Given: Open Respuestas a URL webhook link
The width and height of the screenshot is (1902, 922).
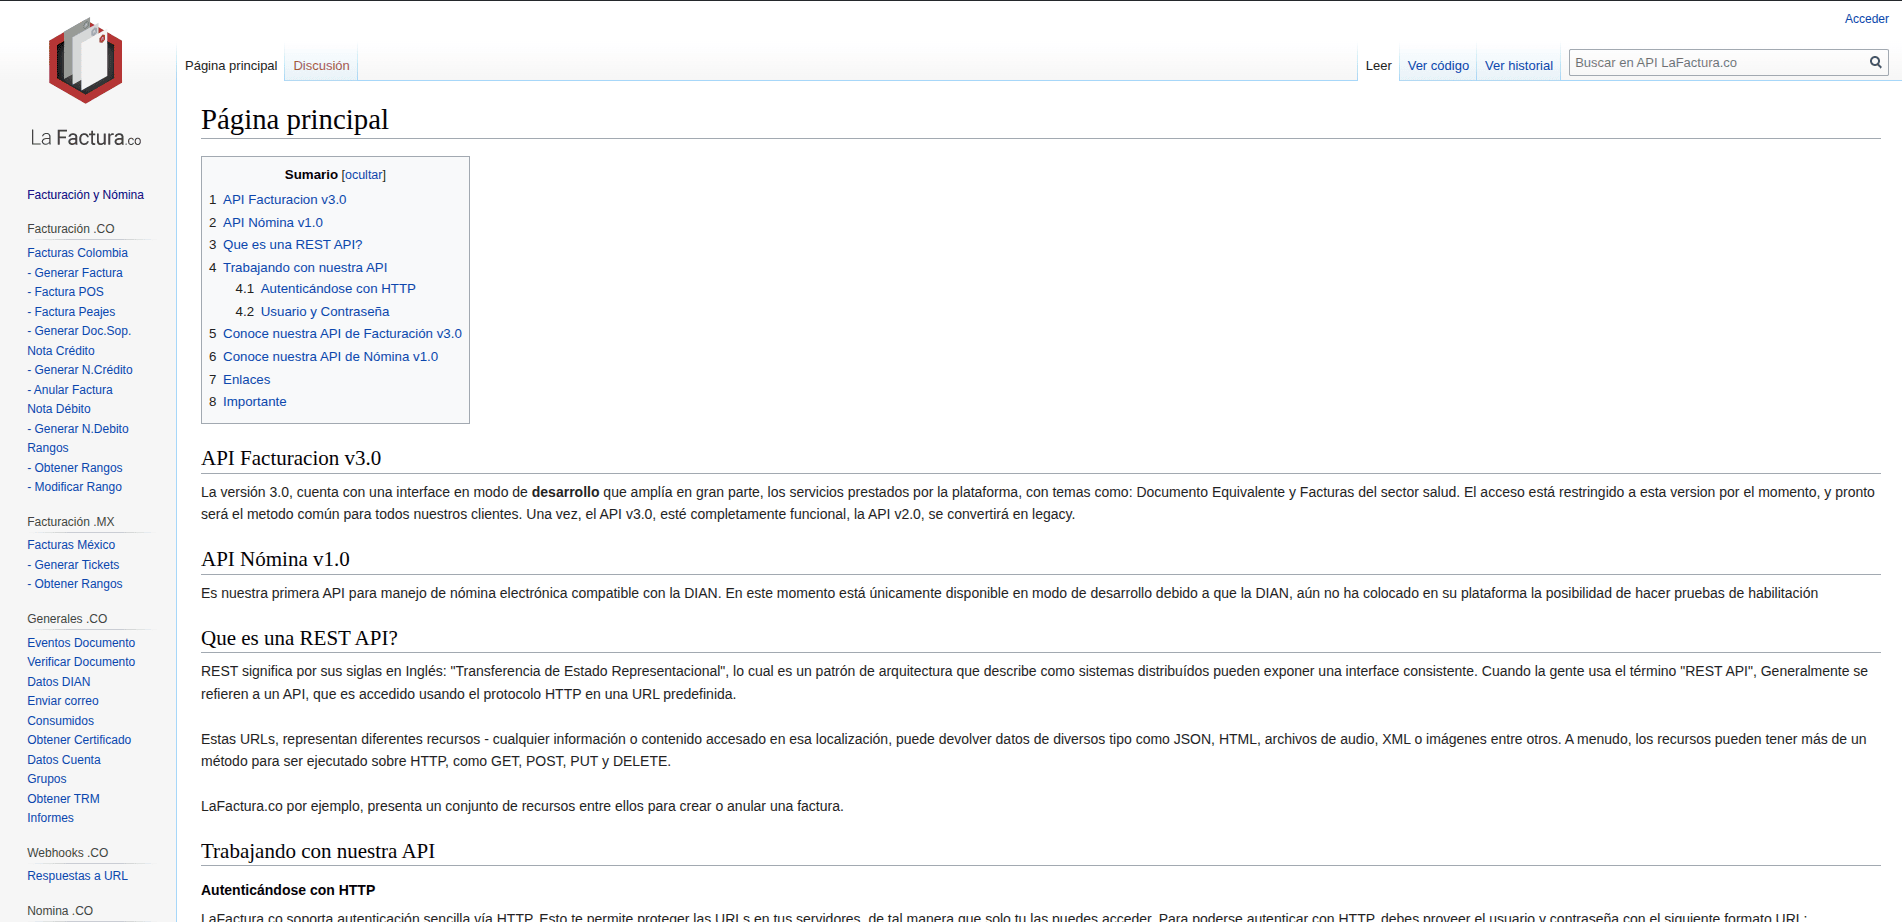Looking at the screenshot, I should [77, 876].
